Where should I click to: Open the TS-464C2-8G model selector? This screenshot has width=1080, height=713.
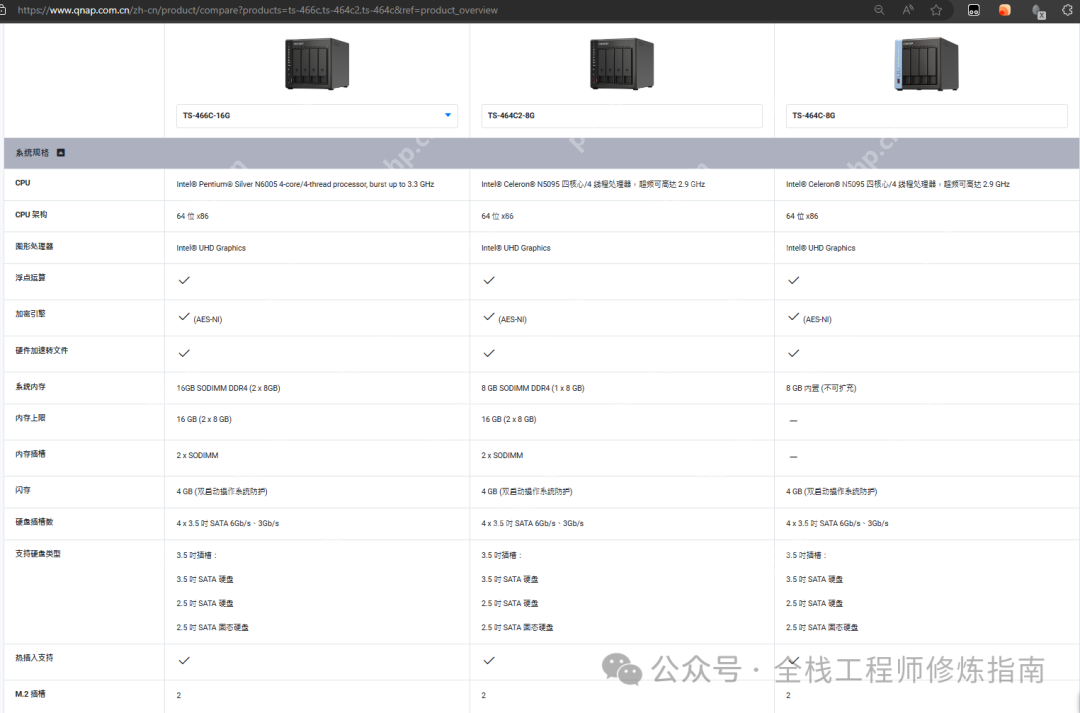621,116
